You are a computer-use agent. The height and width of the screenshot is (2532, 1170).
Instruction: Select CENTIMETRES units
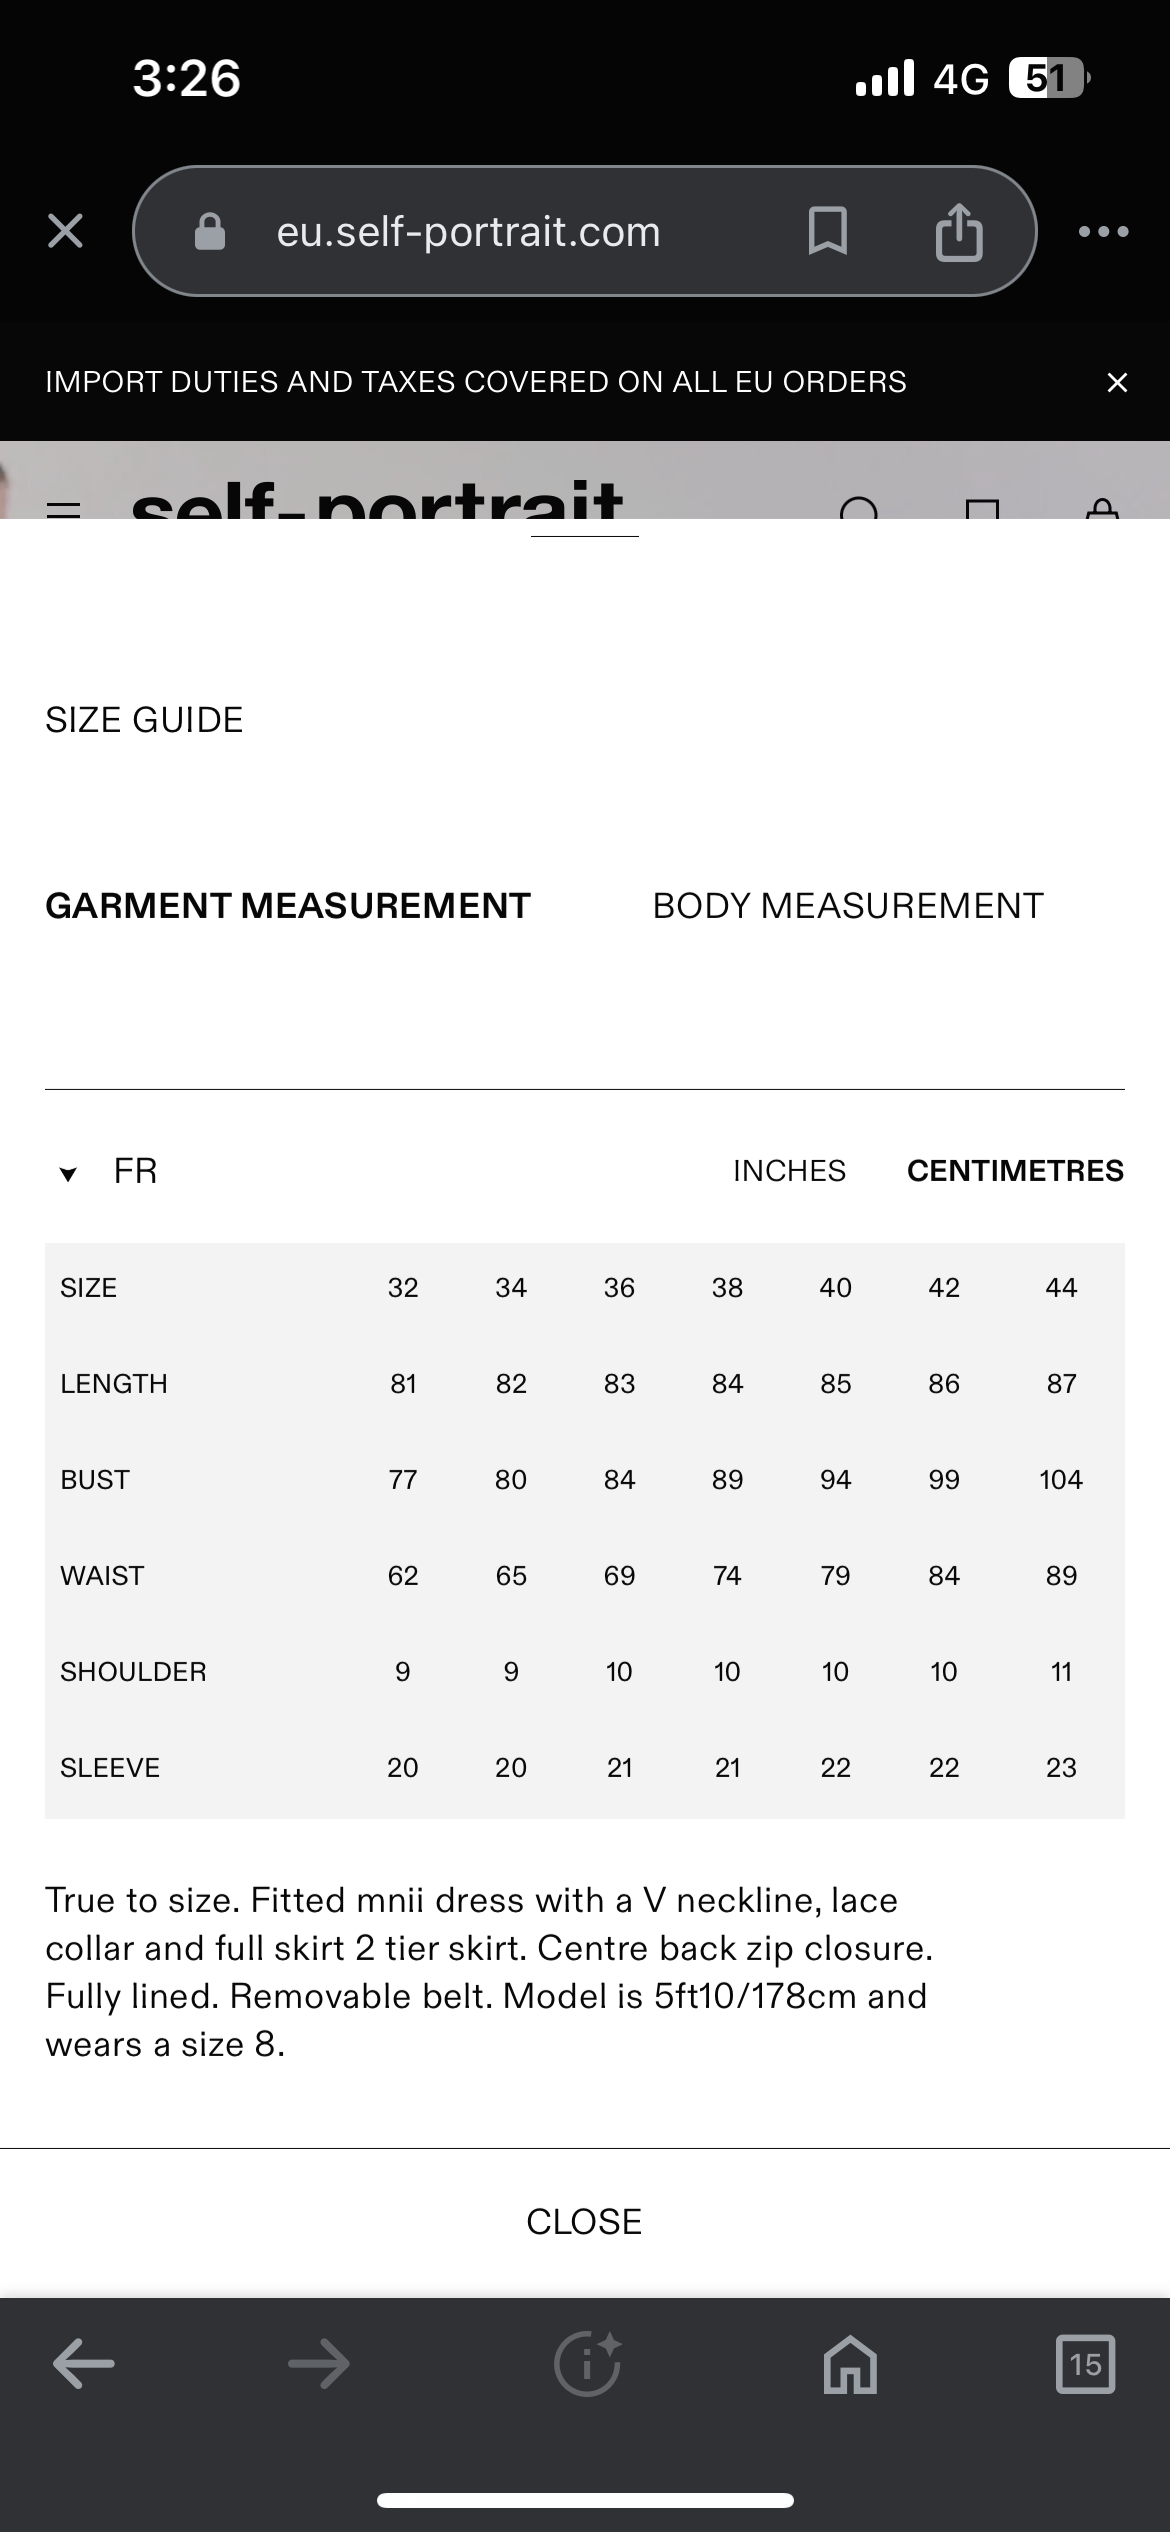point(1015,1170)
